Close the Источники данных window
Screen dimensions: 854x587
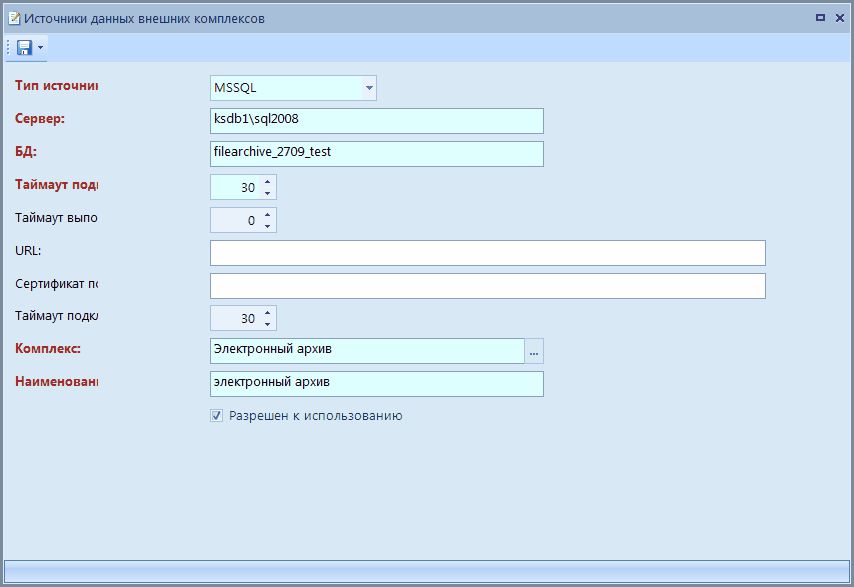tap(838, 17)
